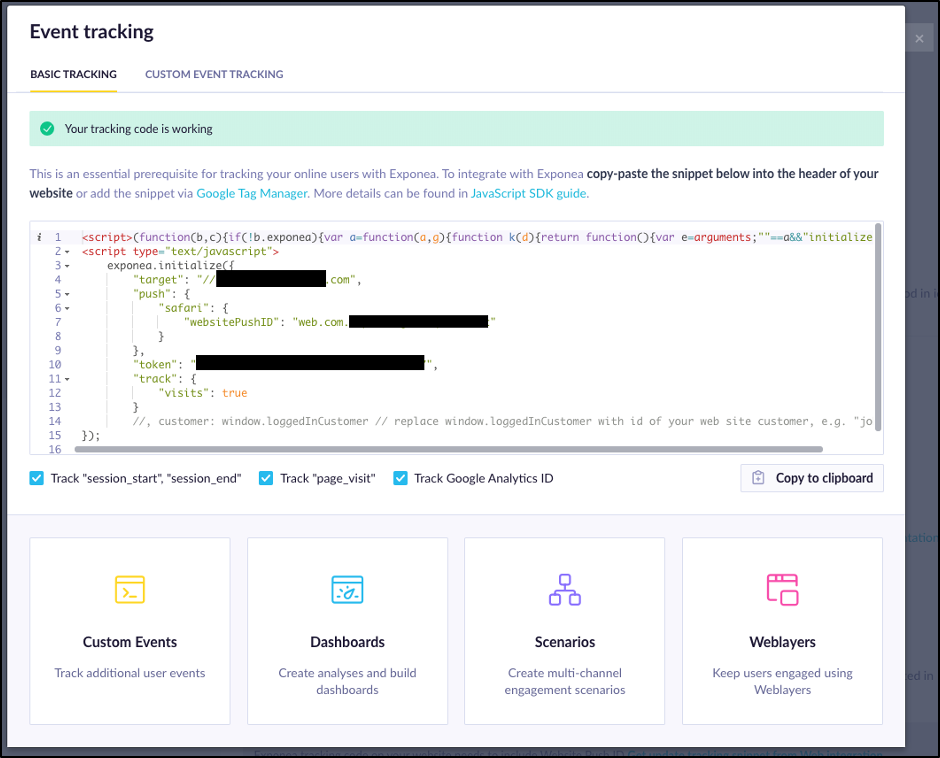This screenshot has height=758, width=940.
Task: Click "Track additional user events" description
Action: [129, 673]
